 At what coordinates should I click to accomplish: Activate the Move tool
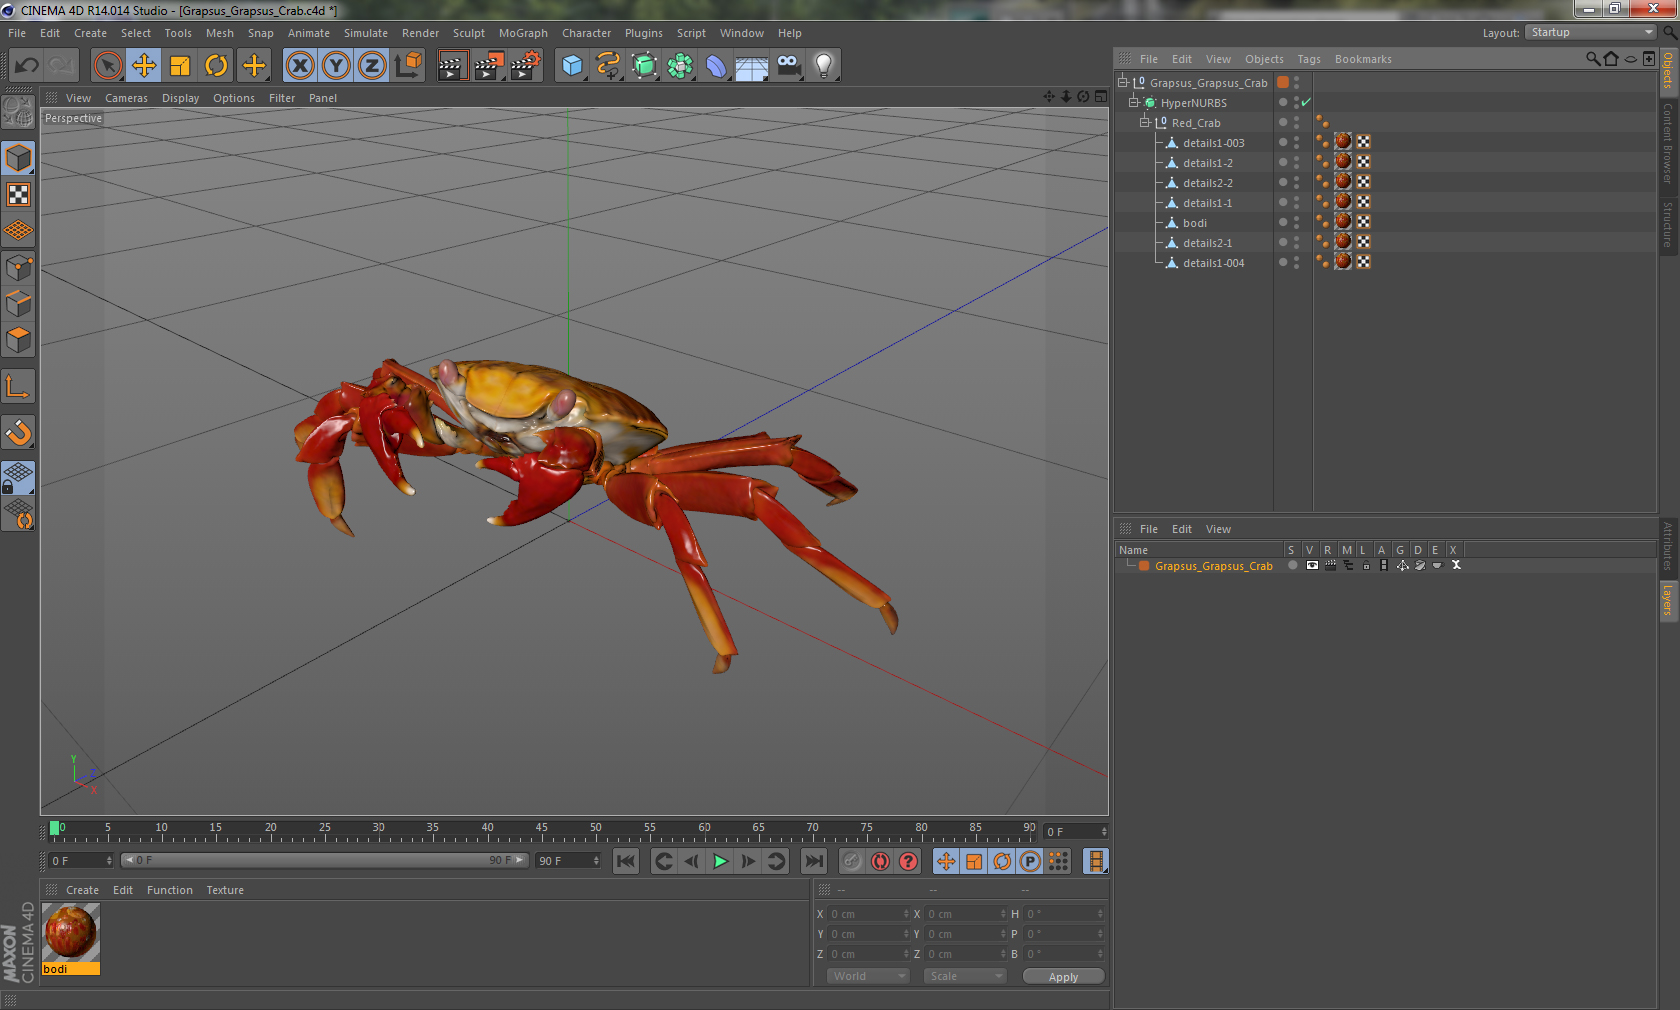click(x=144, y=66)
